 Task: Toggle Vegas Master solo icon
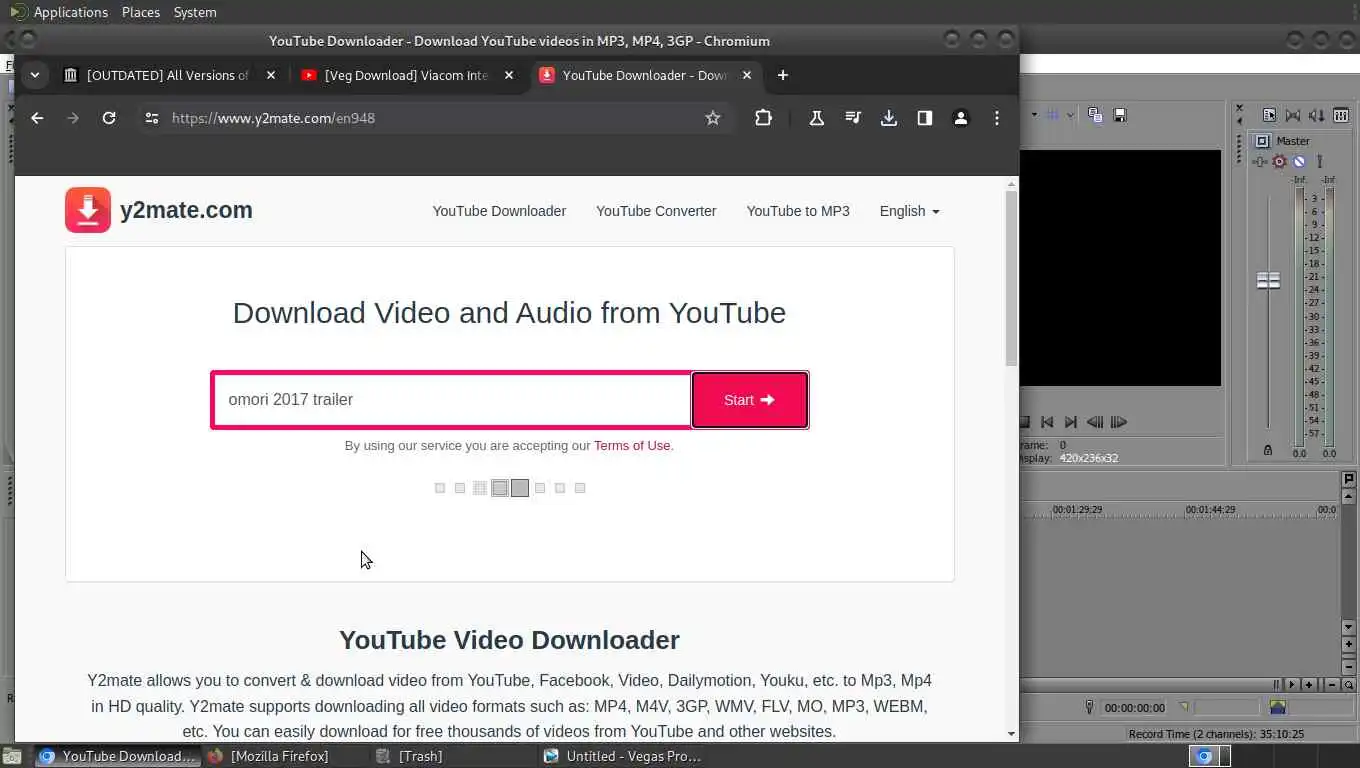(1319, 161)
